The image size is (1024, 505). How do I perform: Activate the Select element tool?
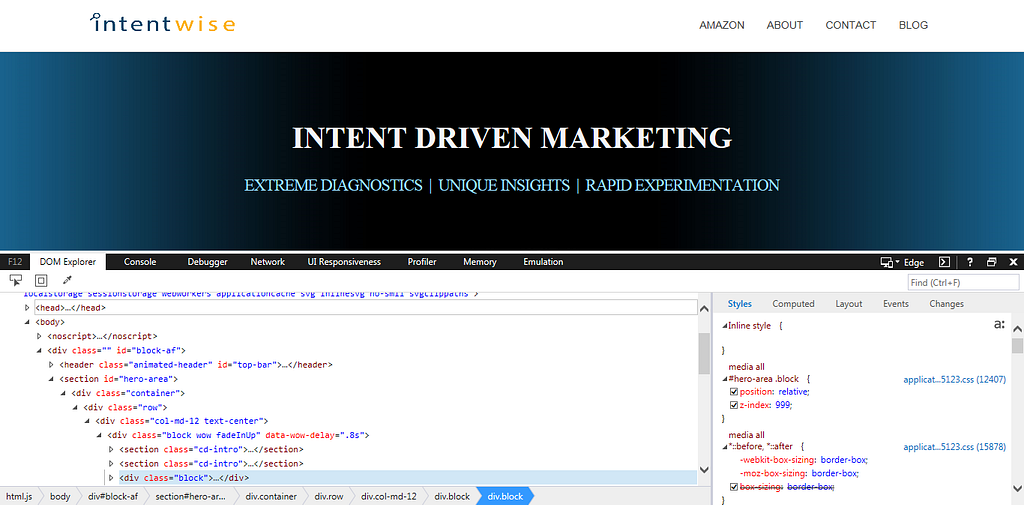pyautogui.click(x=16, y=282)
